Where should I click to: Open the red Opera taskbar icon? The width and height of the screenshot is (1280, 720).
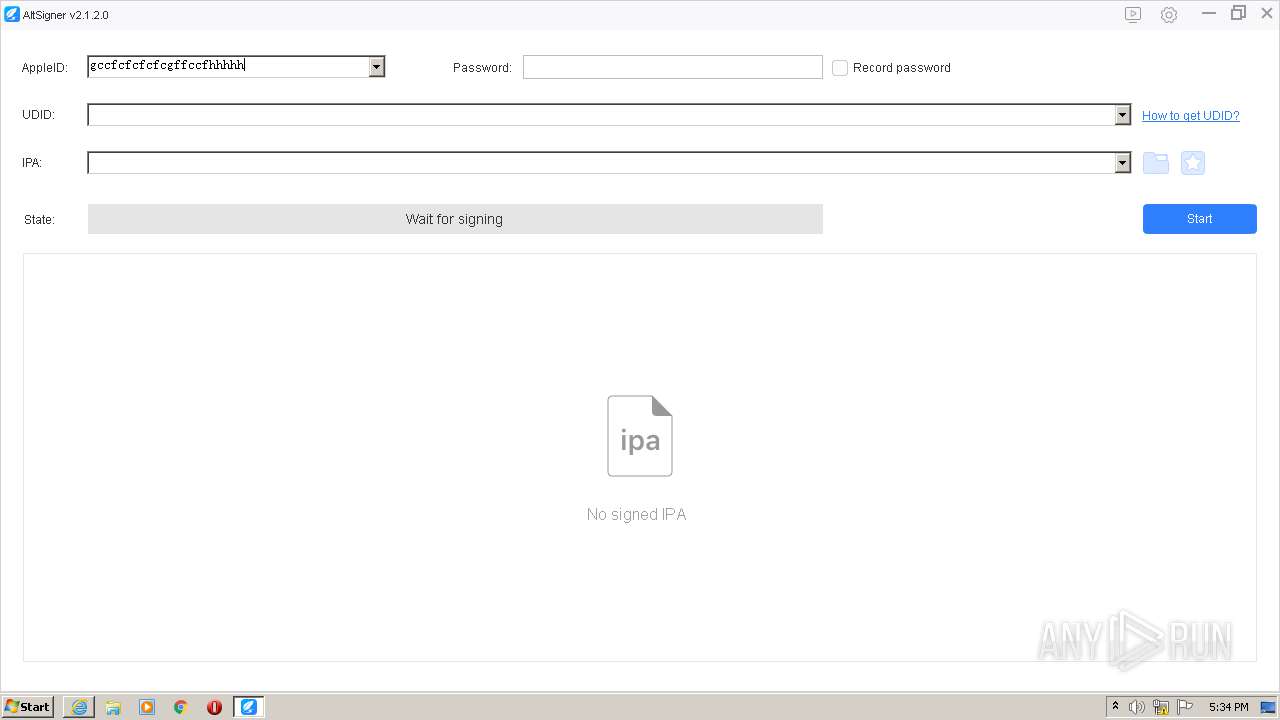(214, 707)
